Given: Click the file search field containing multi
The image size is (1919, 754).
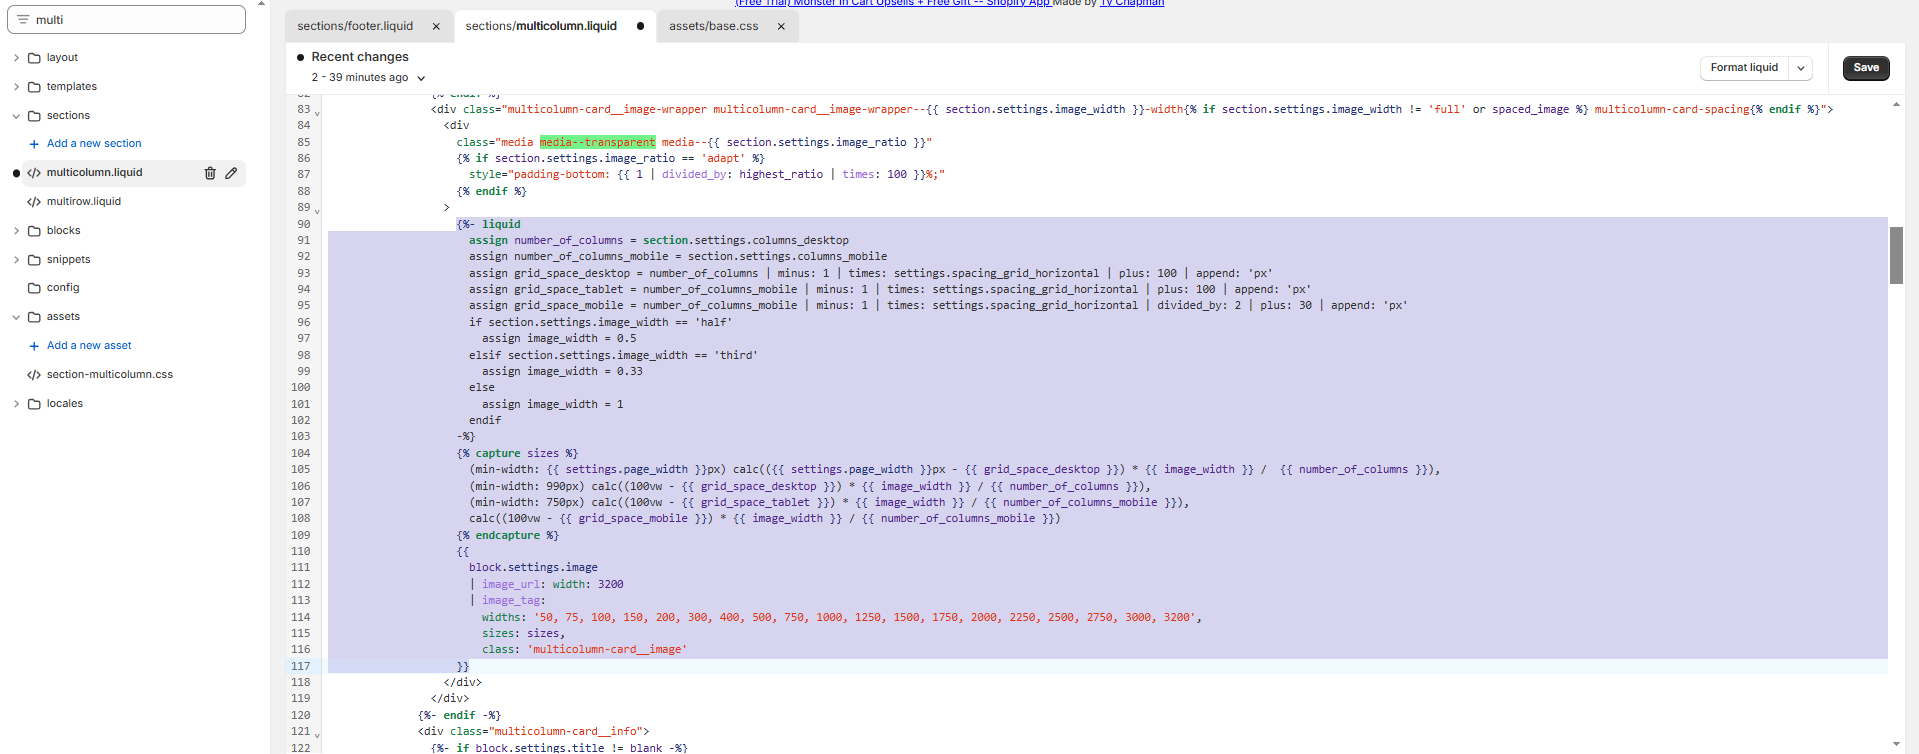Looking at the screenshot, I should 126,20.
